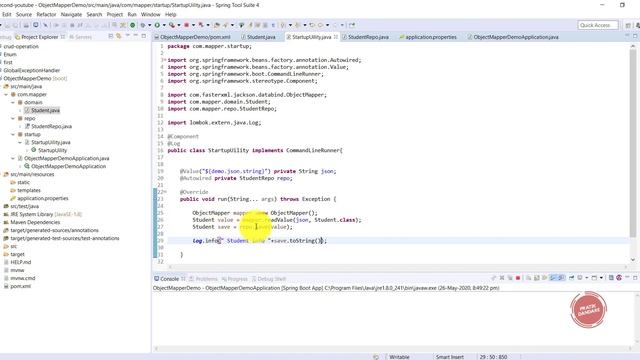Click the Smart Insert status bar entry

pyautogui.click(x=449, y=357)
